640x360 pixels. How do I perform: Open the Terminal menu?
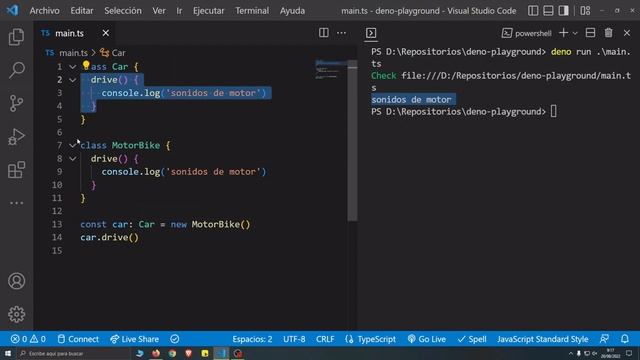tap(252, 11)
